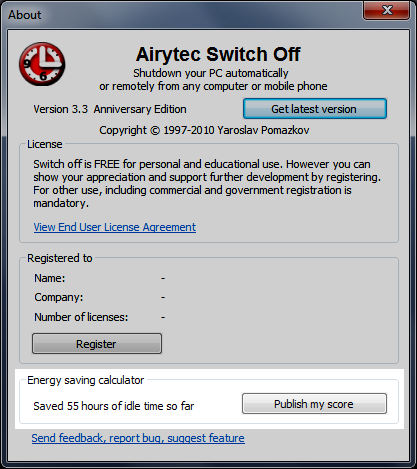The image size is (417, 469).
Task: Click the Name: label
Action: click(50, 278)
